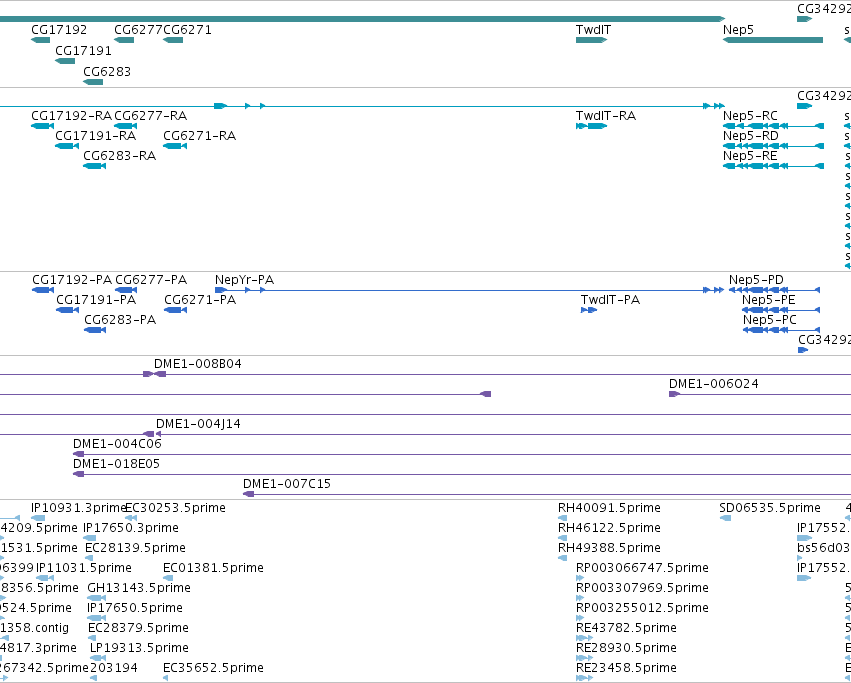The height and width of the screenshot is (683, 851).
Task: Select the CG6271 gene label
Action: coord(187,30)
